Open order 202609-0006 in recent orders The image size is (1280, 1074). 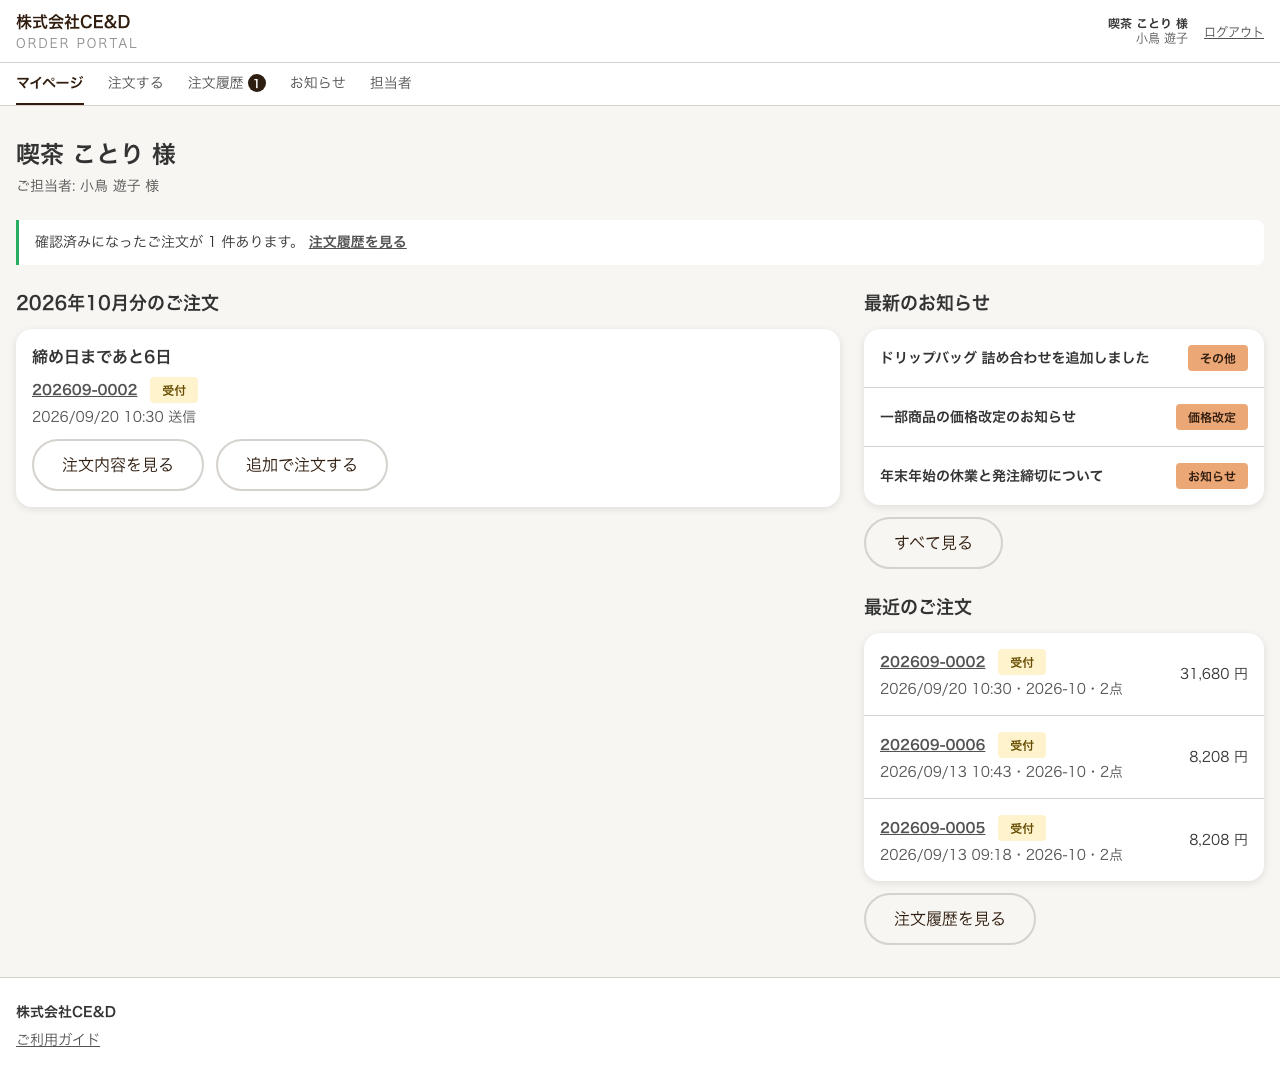click(x=933, y=745)
